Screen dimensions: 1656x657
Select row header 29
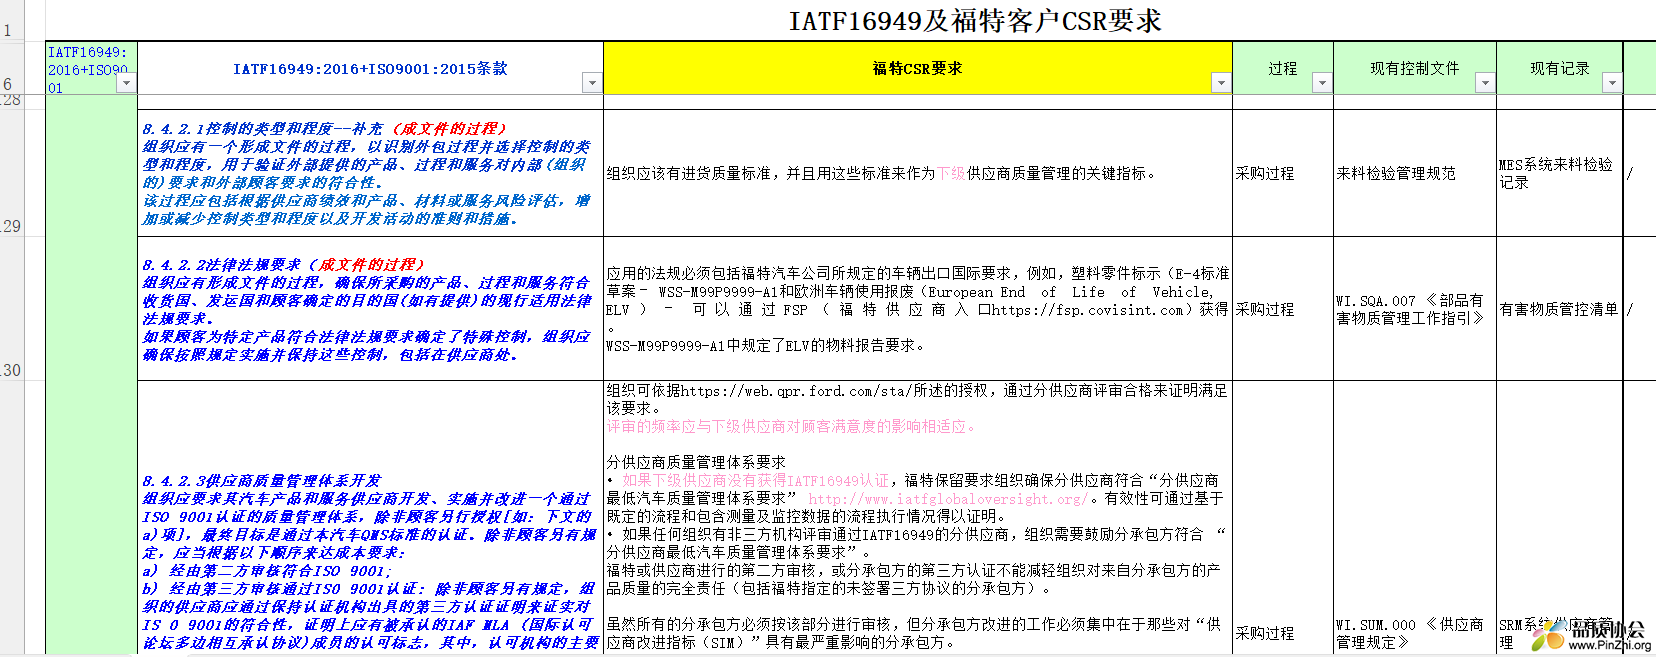(11, 173)
